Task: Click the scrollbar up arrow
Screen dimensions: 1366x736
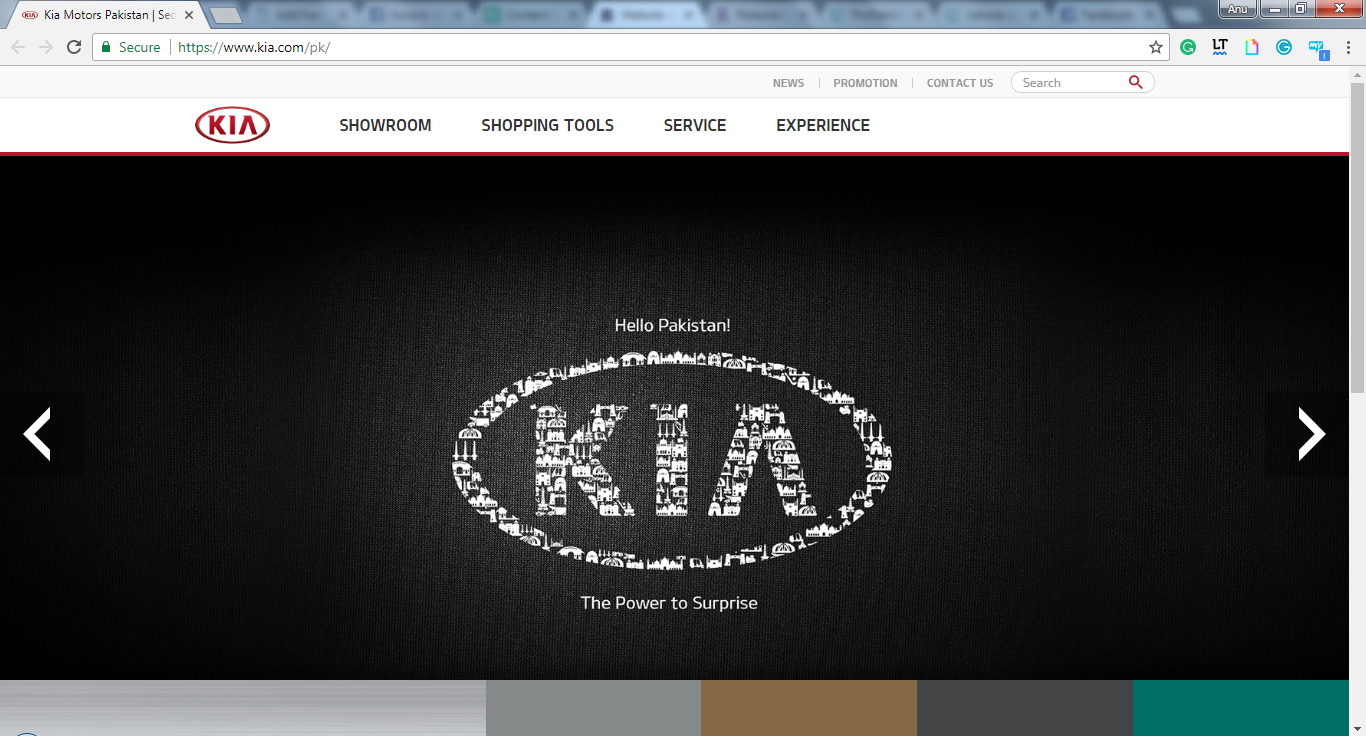Action: pos(1357,75)
